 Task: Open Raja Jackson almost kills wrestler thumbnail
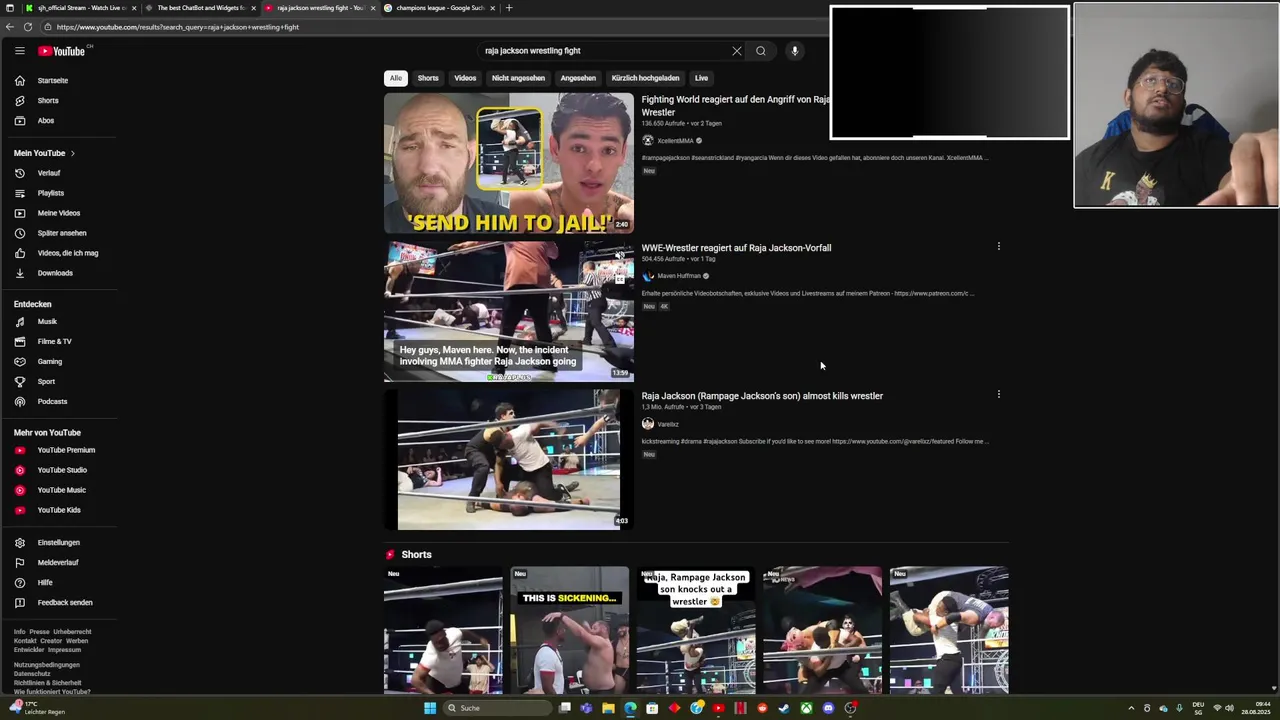509,459
